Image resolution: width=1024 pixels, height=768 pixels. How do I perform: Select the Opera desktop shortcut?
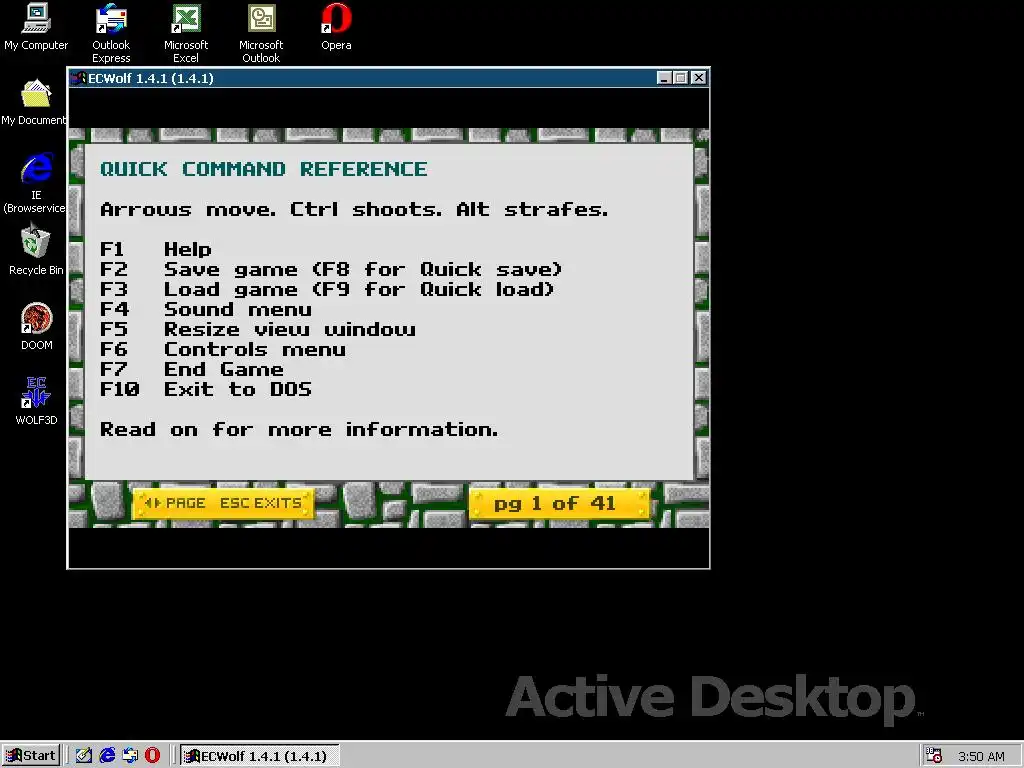click(x=336, y=27)
